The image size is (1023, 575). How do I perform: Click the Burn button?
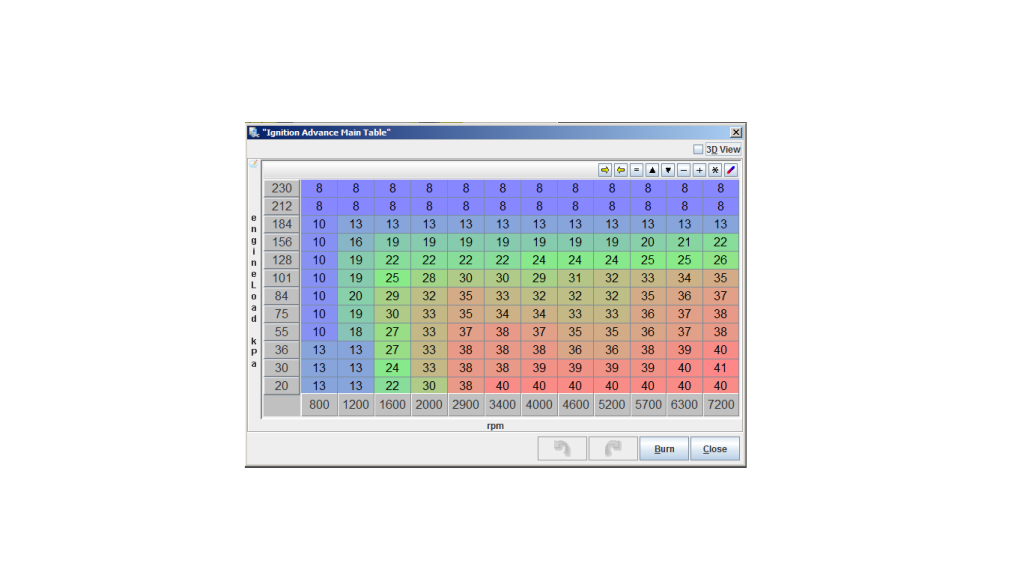click(664, 448)
